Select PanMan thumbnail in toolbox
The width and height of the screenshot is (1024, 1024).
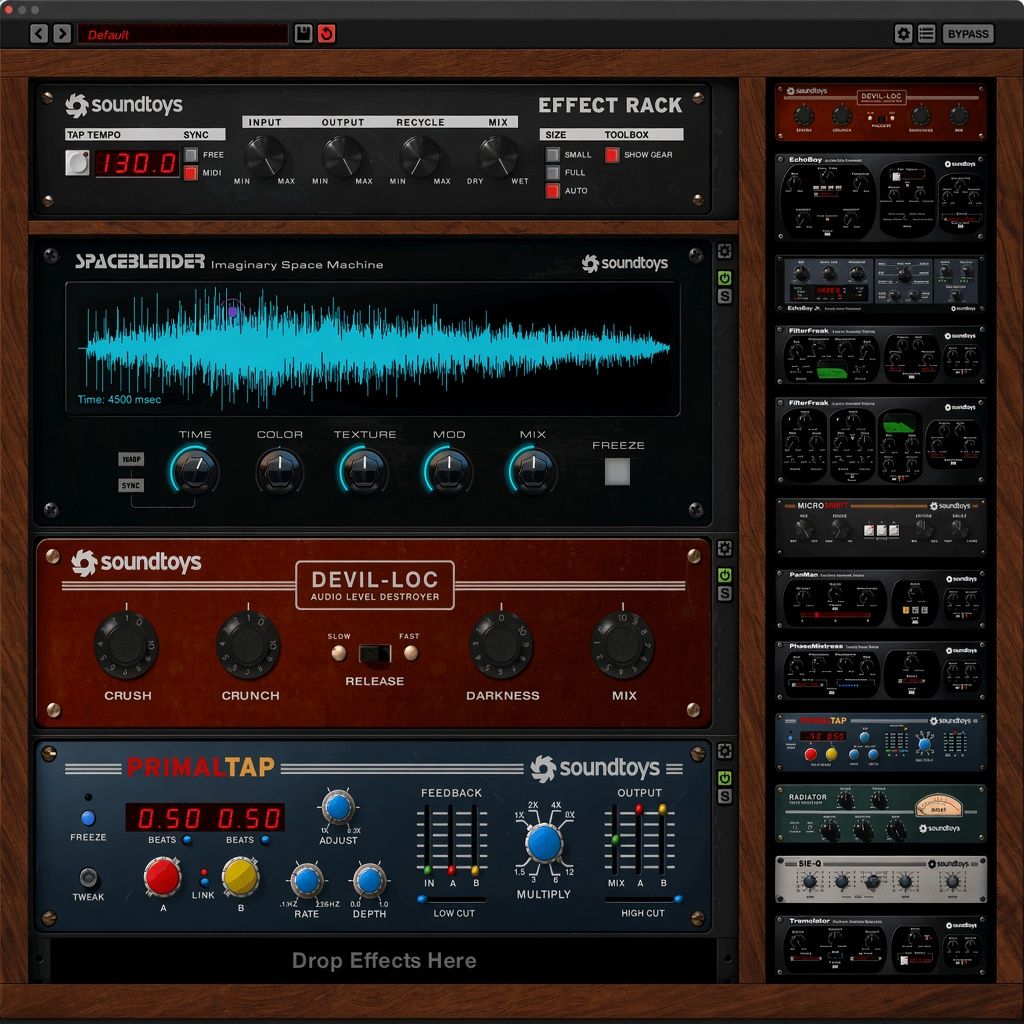pyautogui.click(x=880, y=599)
